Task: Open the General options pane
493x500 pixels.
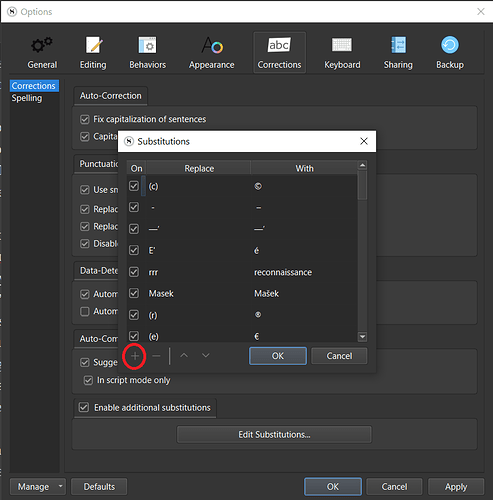Action: [x=42, y=53]
